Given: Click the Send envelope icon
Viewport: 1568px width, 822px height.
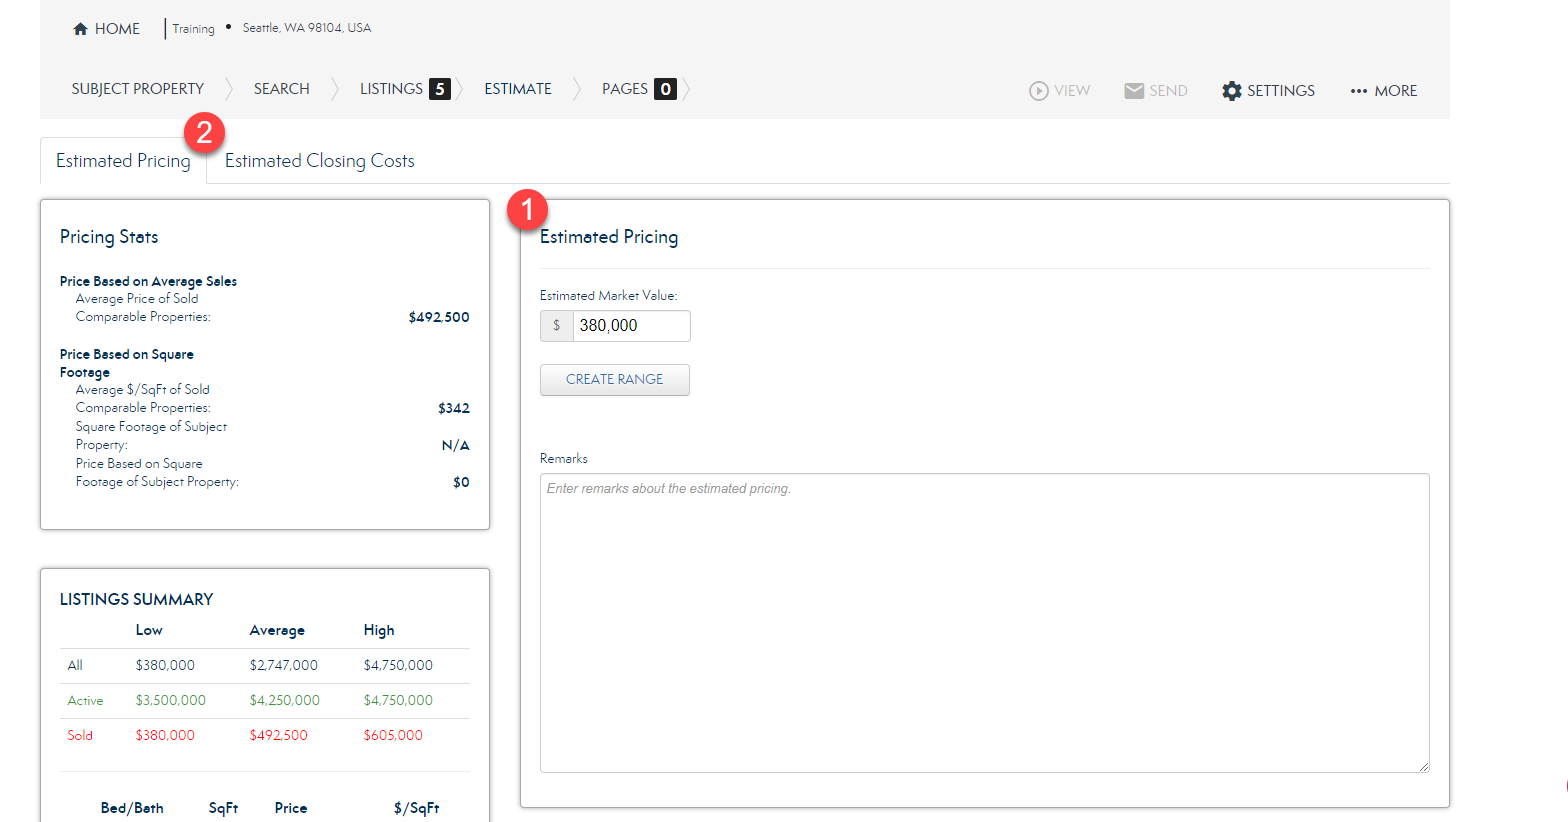Looking at the screenshot, I should [1134, 91].
